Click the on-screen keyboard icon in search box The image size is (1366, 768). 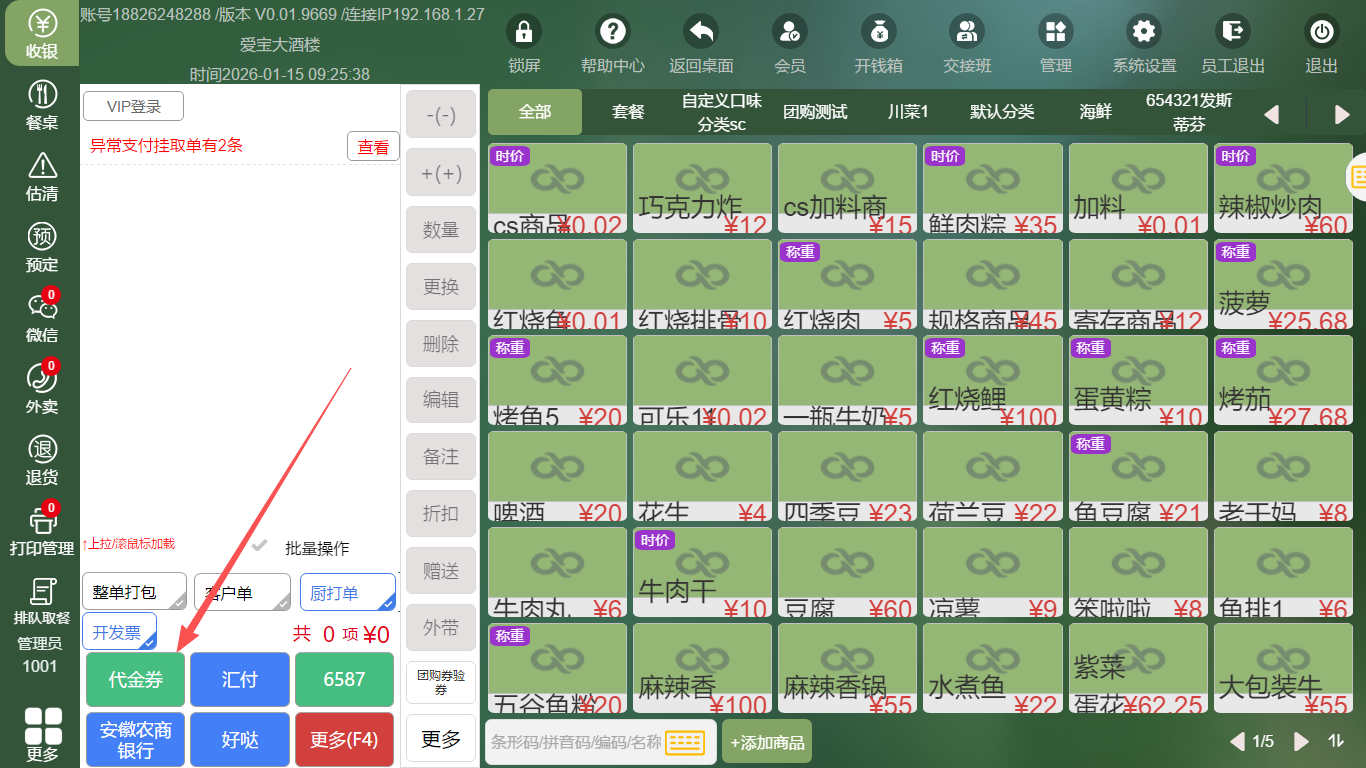686,742
